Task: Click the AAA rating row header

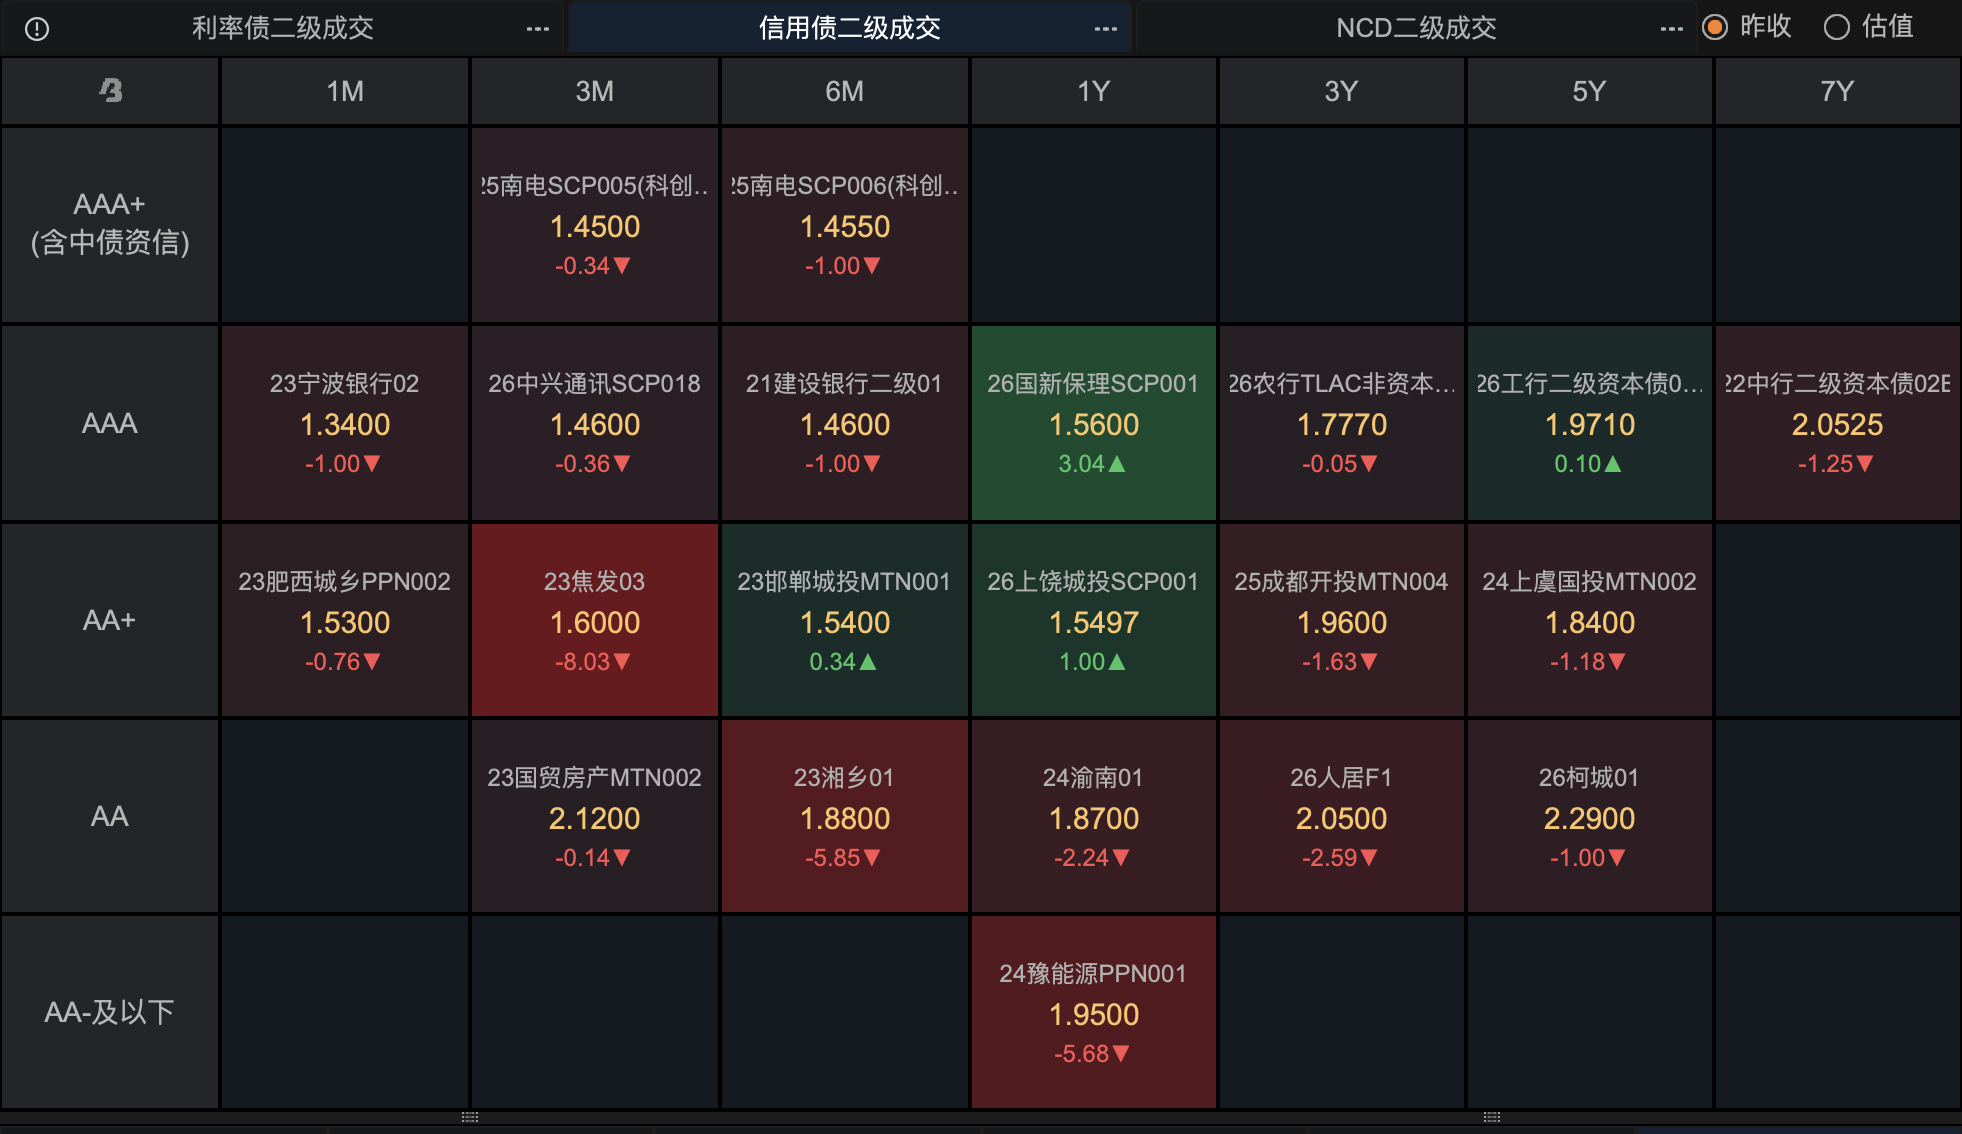Action: (110, 423)
